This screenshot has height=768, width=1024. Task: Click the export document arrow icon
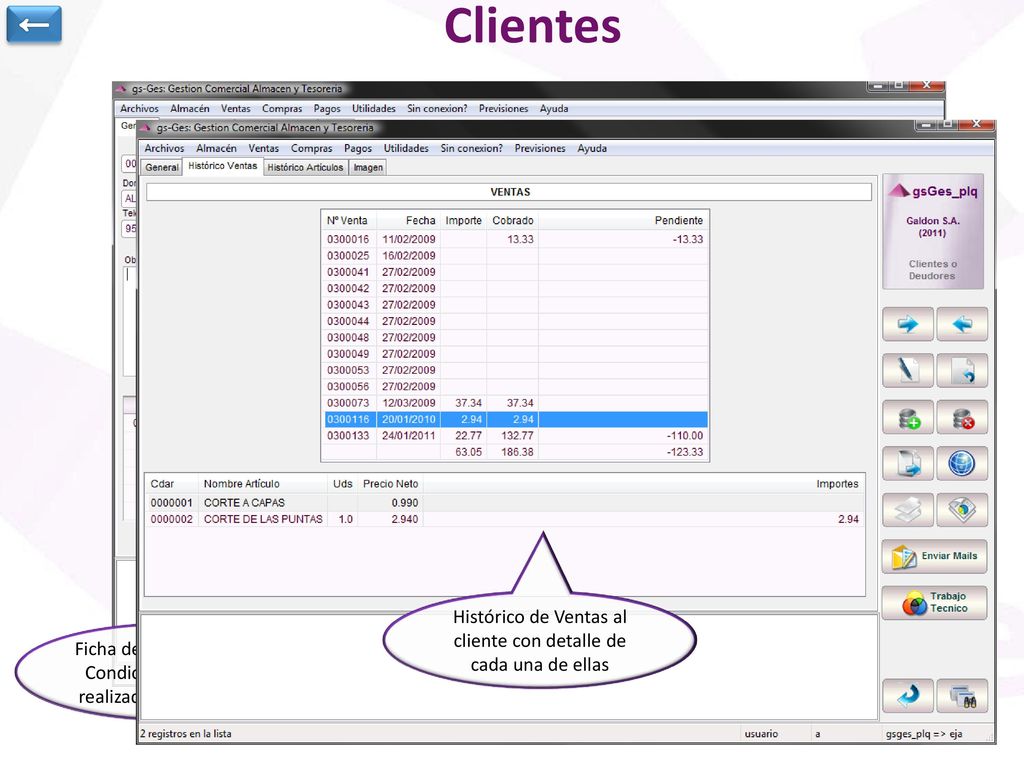tap(908, 464)
